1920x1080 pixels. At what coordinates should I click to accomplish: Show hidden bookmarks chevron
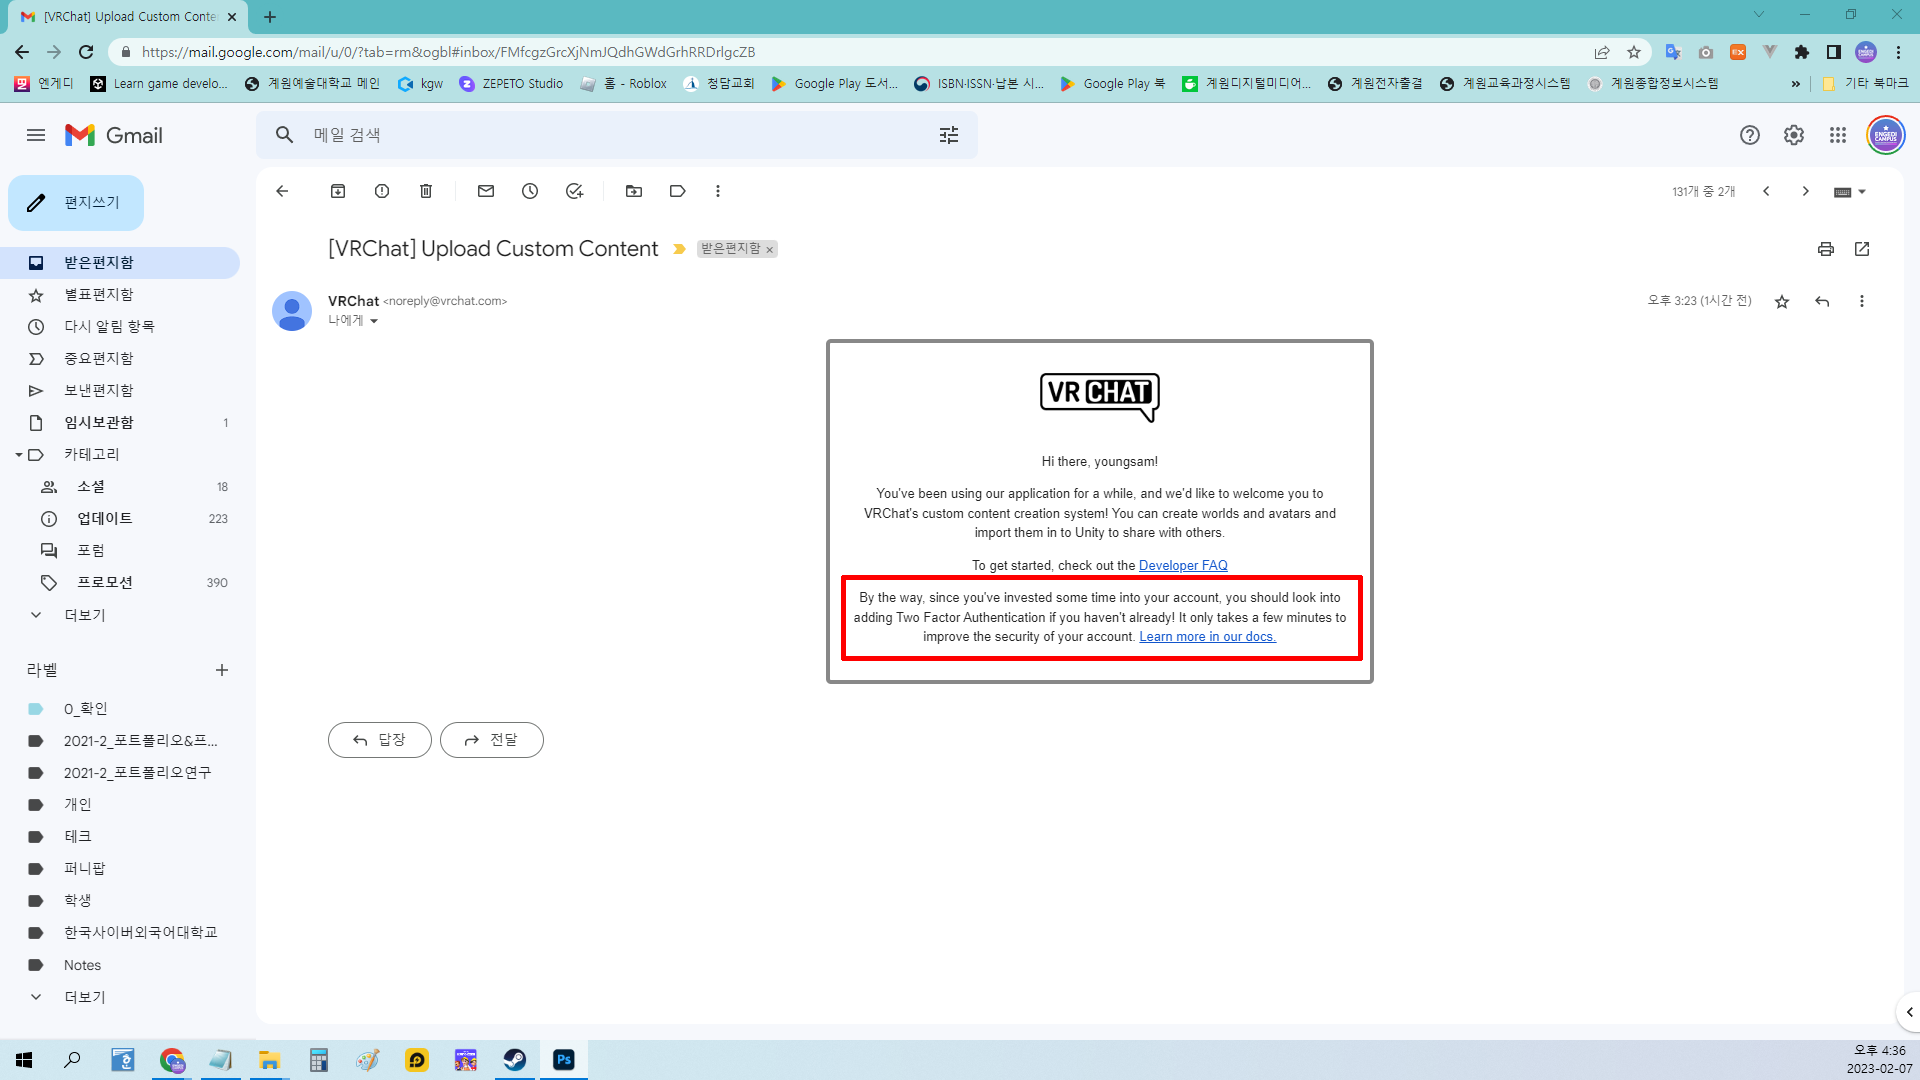click(1796, 84)
